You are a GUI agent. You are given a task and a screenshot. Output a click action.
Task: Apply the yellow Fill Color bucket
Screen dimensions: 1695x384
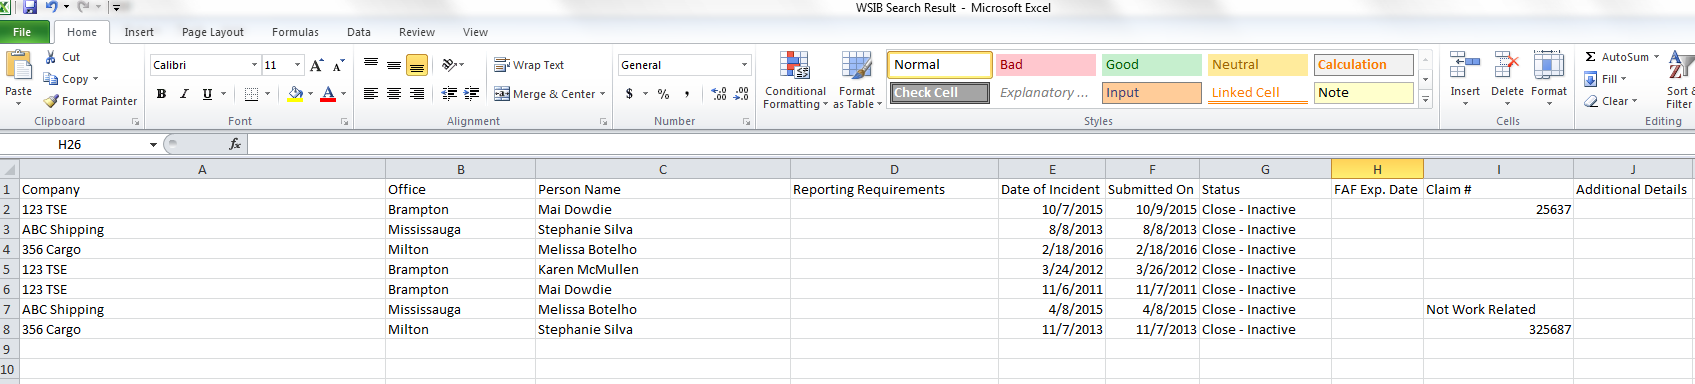click(x=295, y=94)
